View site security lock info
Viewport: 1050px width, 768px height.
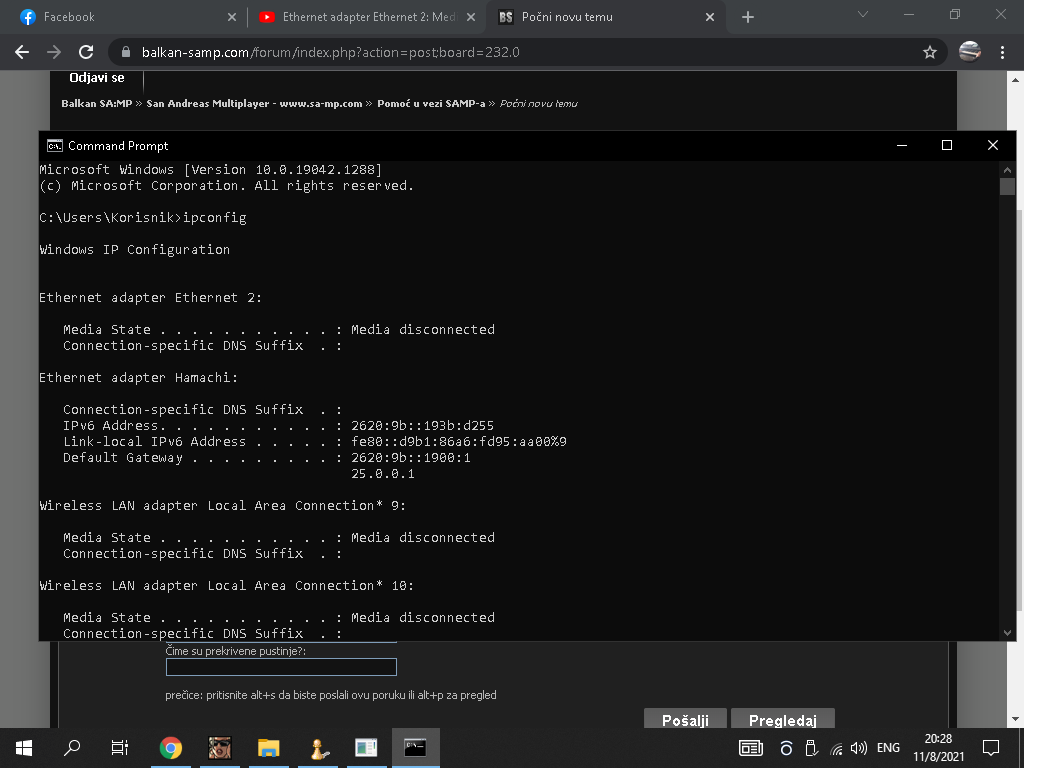pos(126,52)
